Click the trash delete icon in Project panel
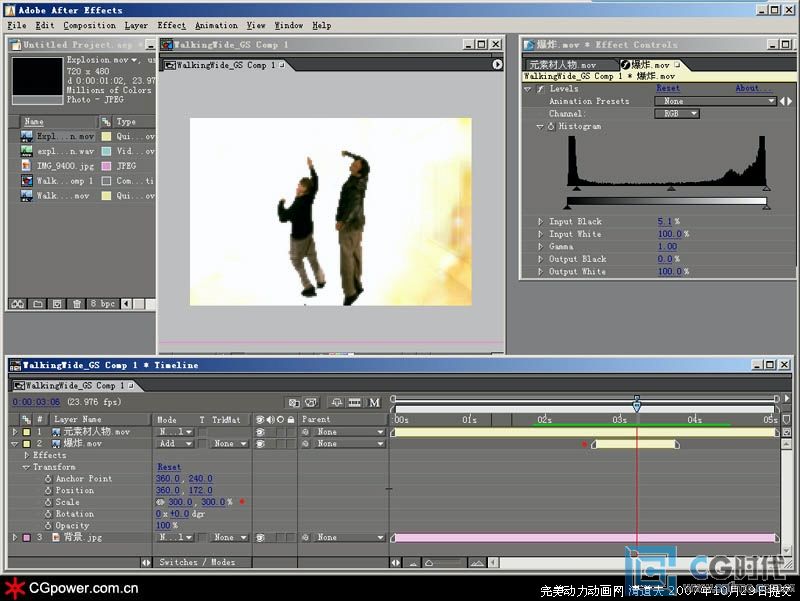800x601 pixels. click(77, 304)
